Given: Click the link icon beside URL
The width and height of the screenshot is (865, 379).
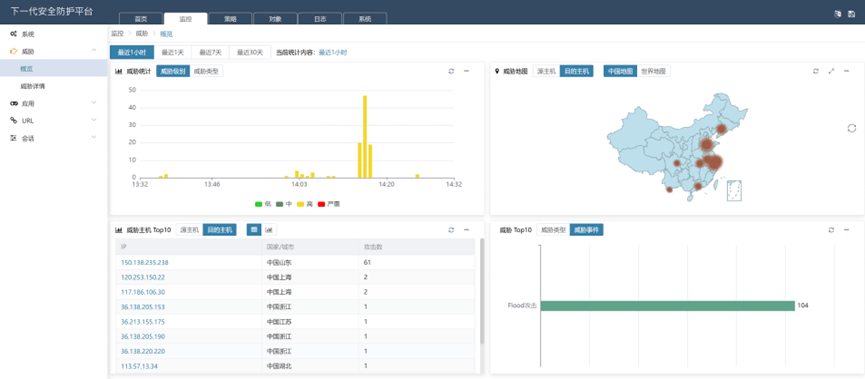Looking at the screenshot, I should point(14,120).
